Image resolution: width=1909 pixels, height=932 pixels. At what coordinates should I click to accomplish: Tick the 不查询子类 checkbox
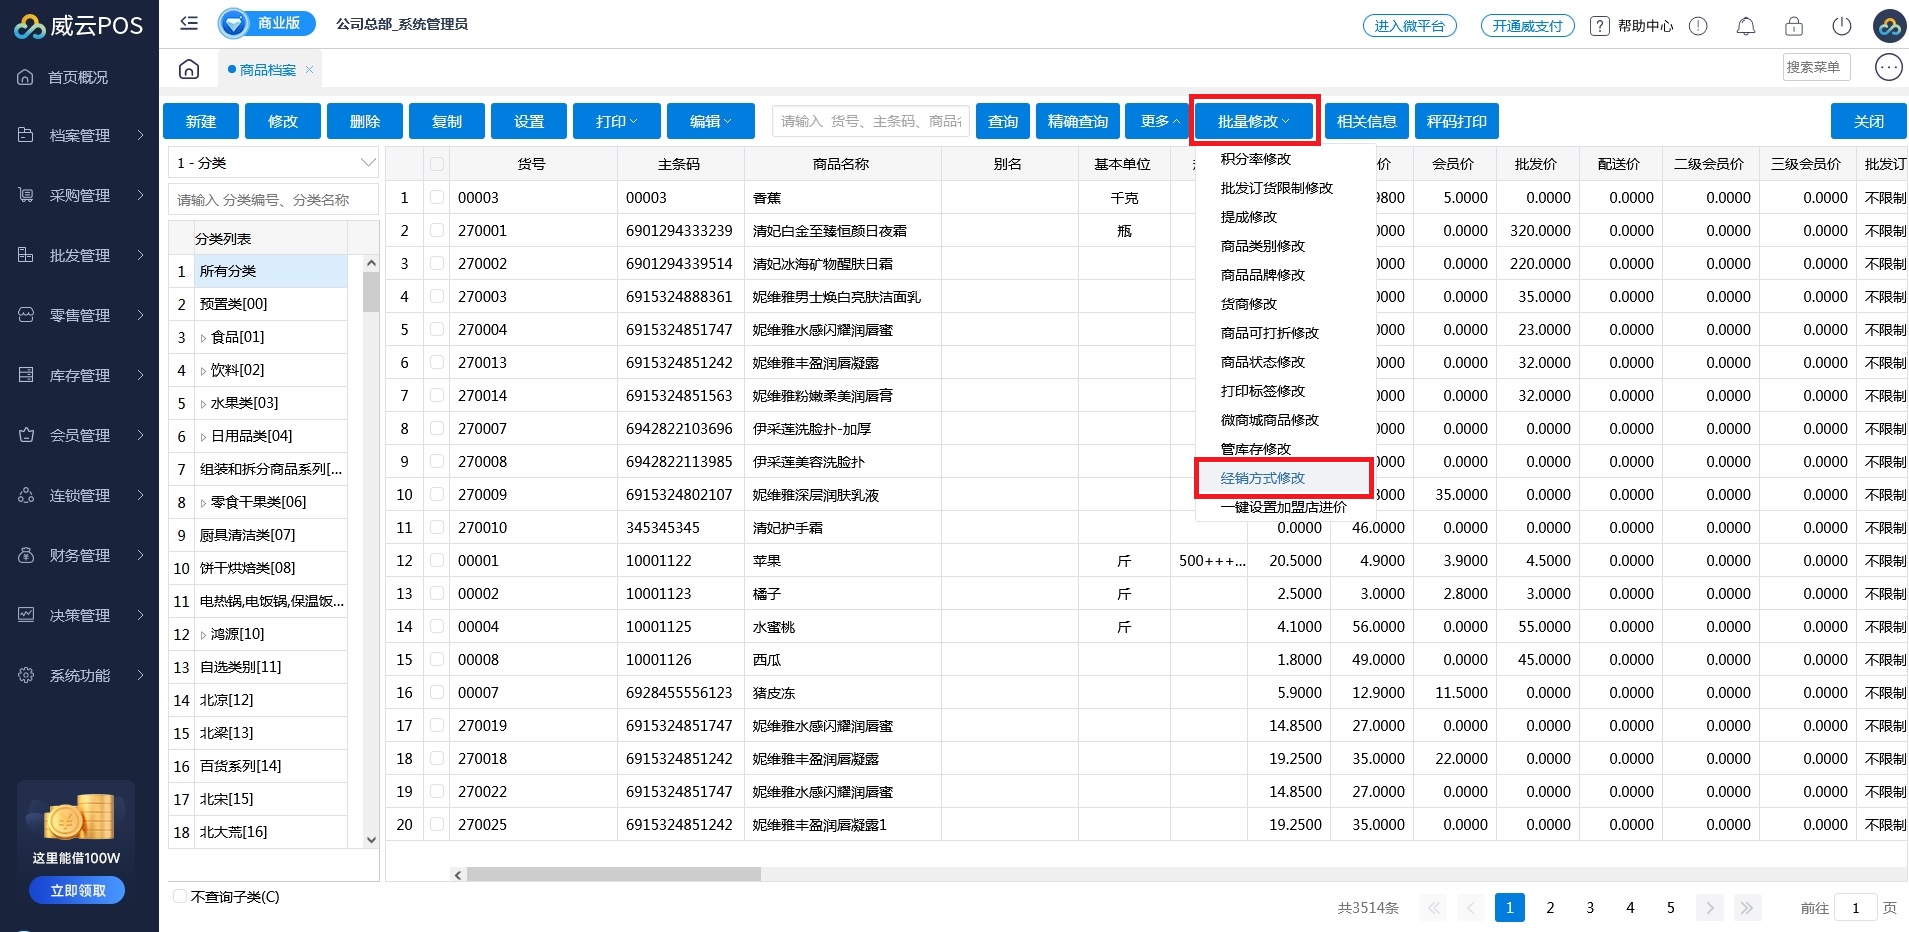point(181,897)
